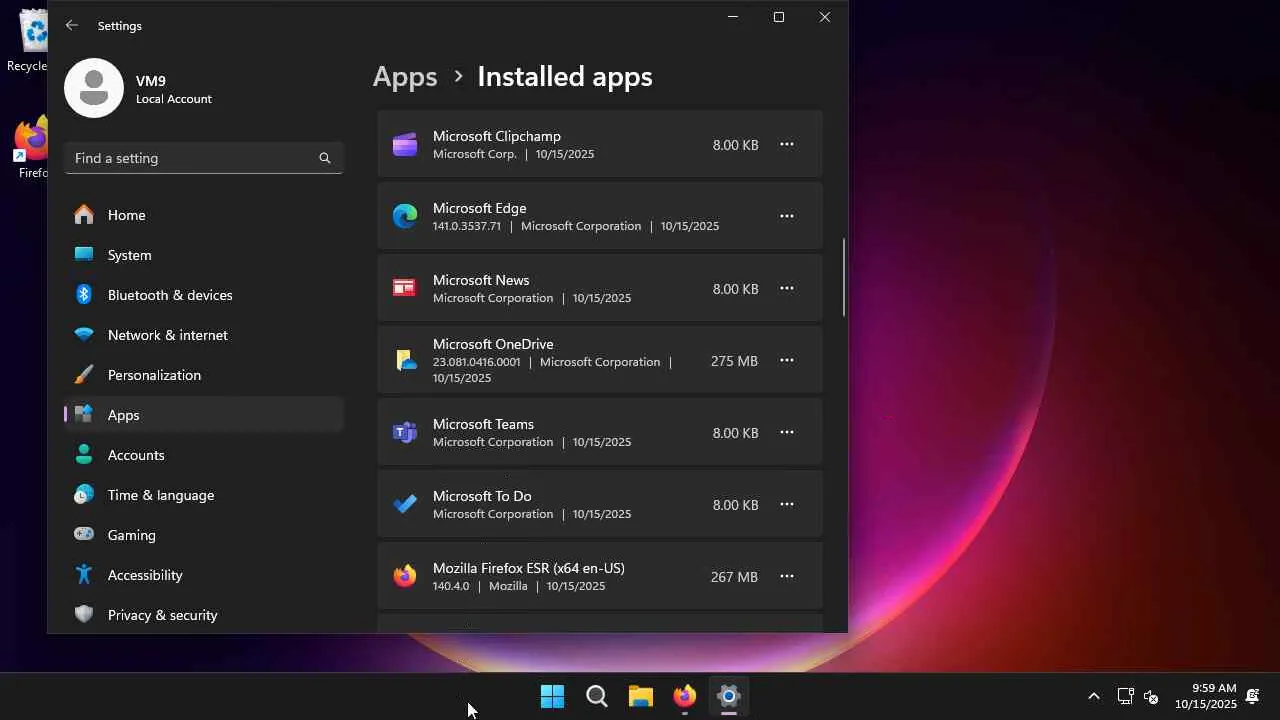The height and width of the screenshot is (720, 1280).
Task: Click the Microsoft OneDrive app name
Action: (493, 344)
